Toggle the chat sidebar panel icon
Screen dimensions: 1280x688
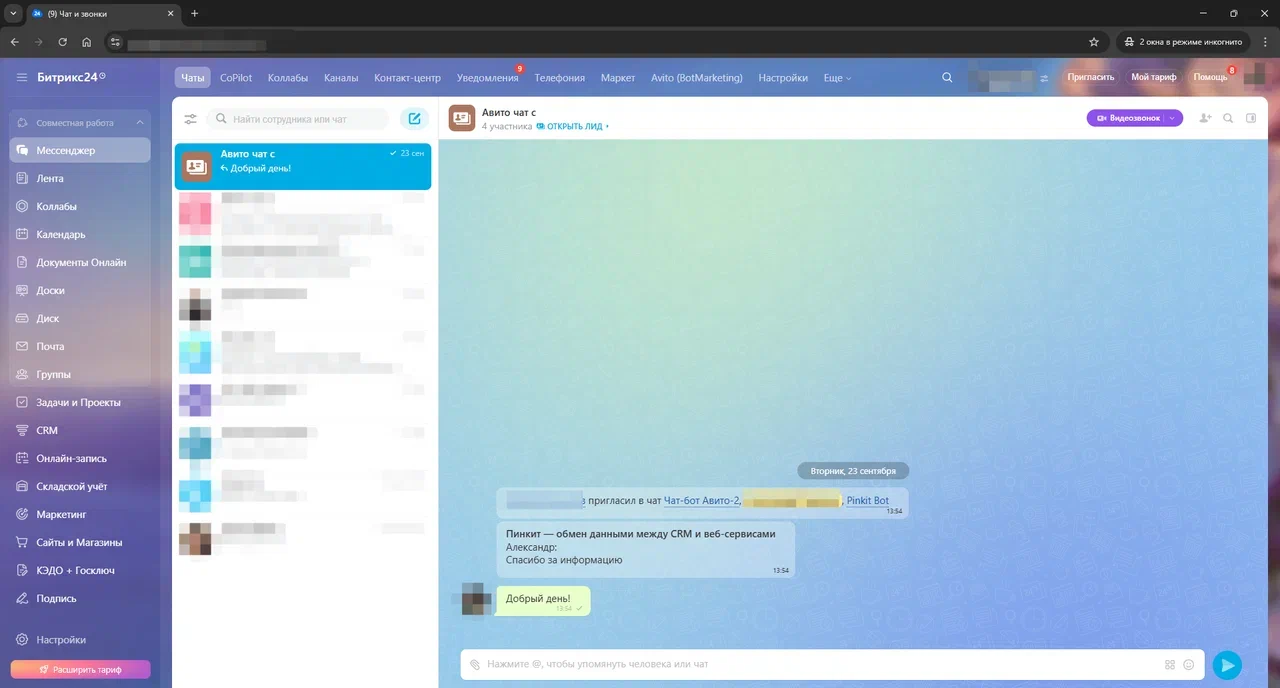click(x=1250, y=118)
